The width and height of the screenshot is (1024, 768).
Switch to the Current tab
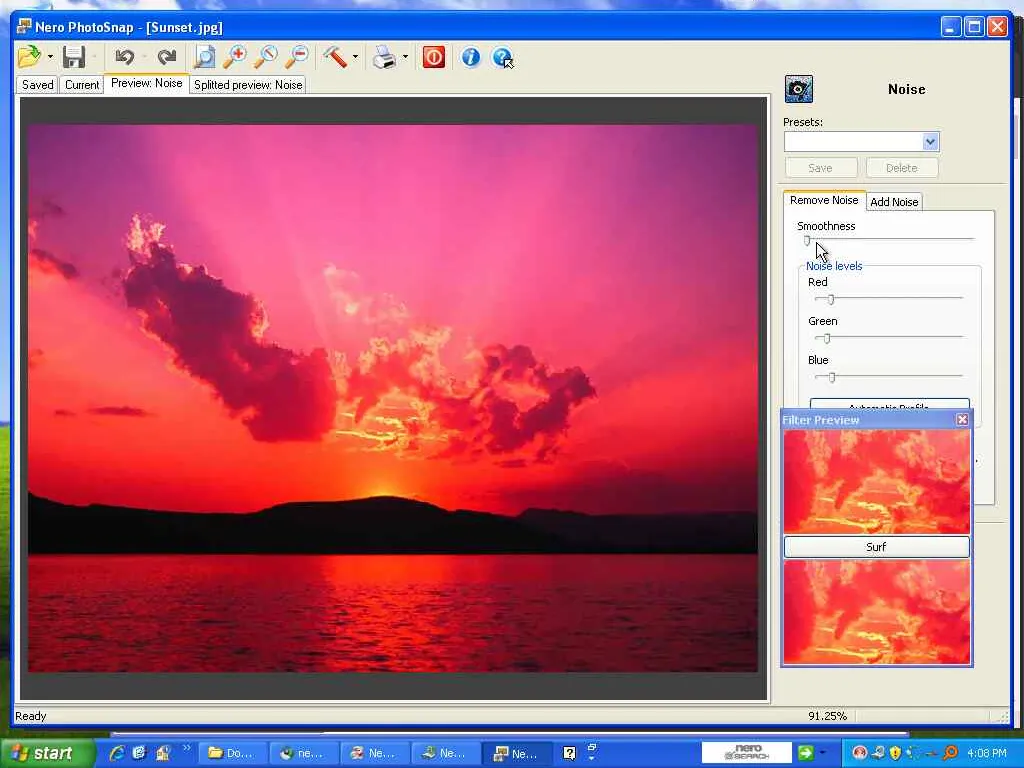pyautogui.click(x=82, y=85)
